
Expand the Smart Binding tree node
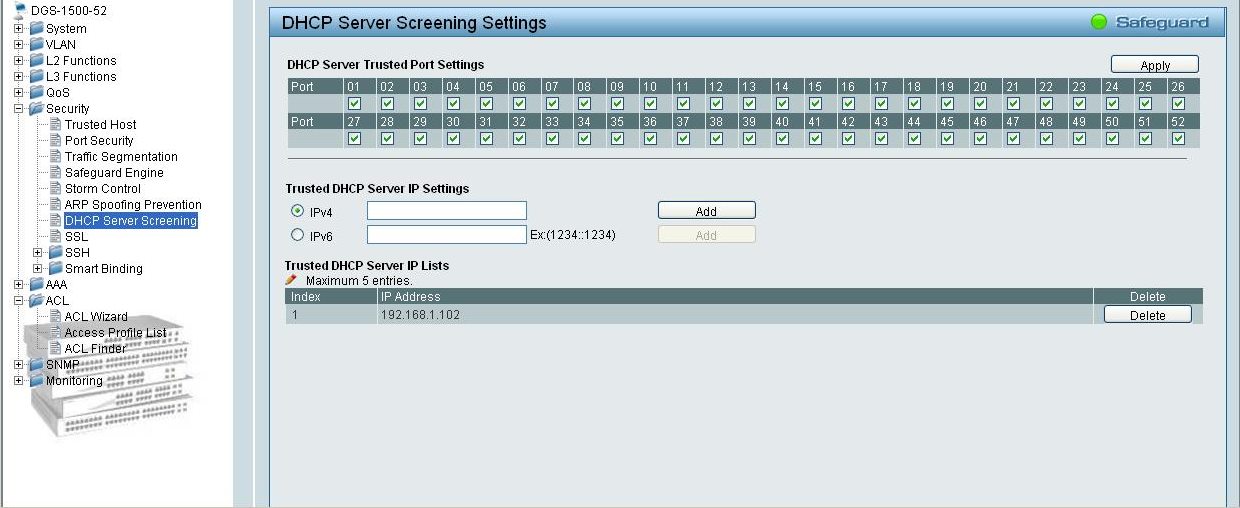(38, 268)
